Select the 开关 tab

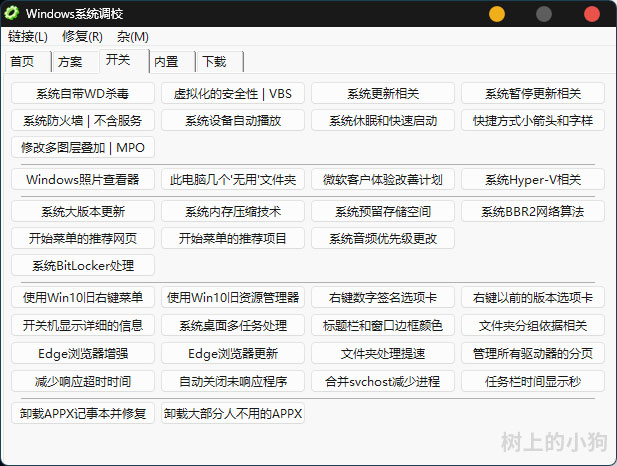[x=124, y=61]
